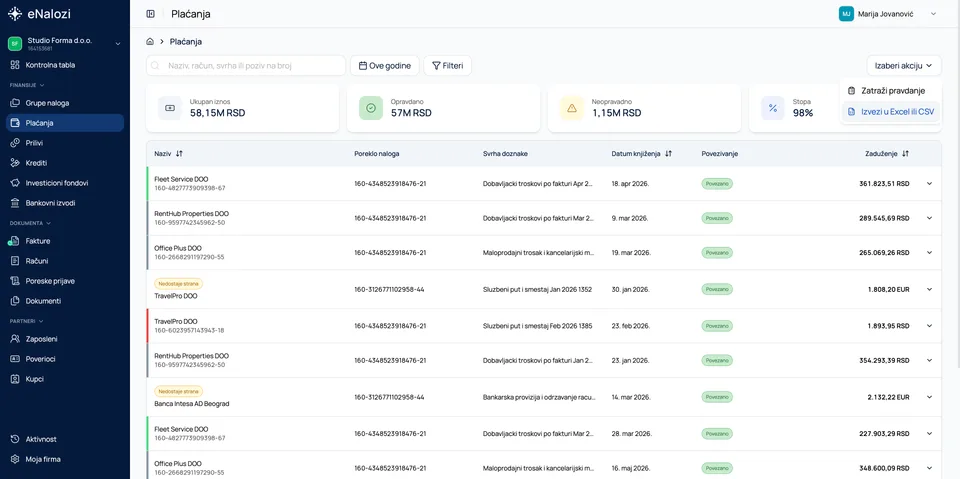Toggle the sidebar panel icon
This screenshot has height=479, width=960.
(151, 13)
